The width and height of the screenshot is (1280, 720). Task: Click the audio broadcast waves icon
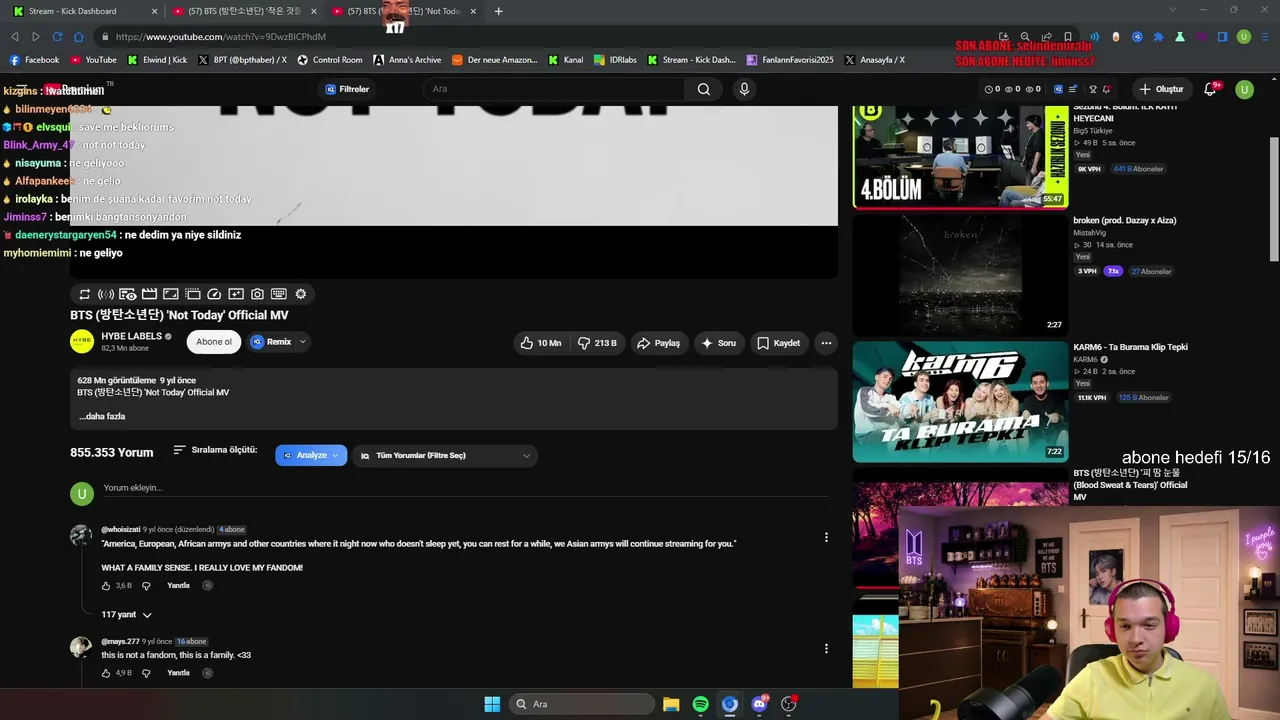(106, 294)
